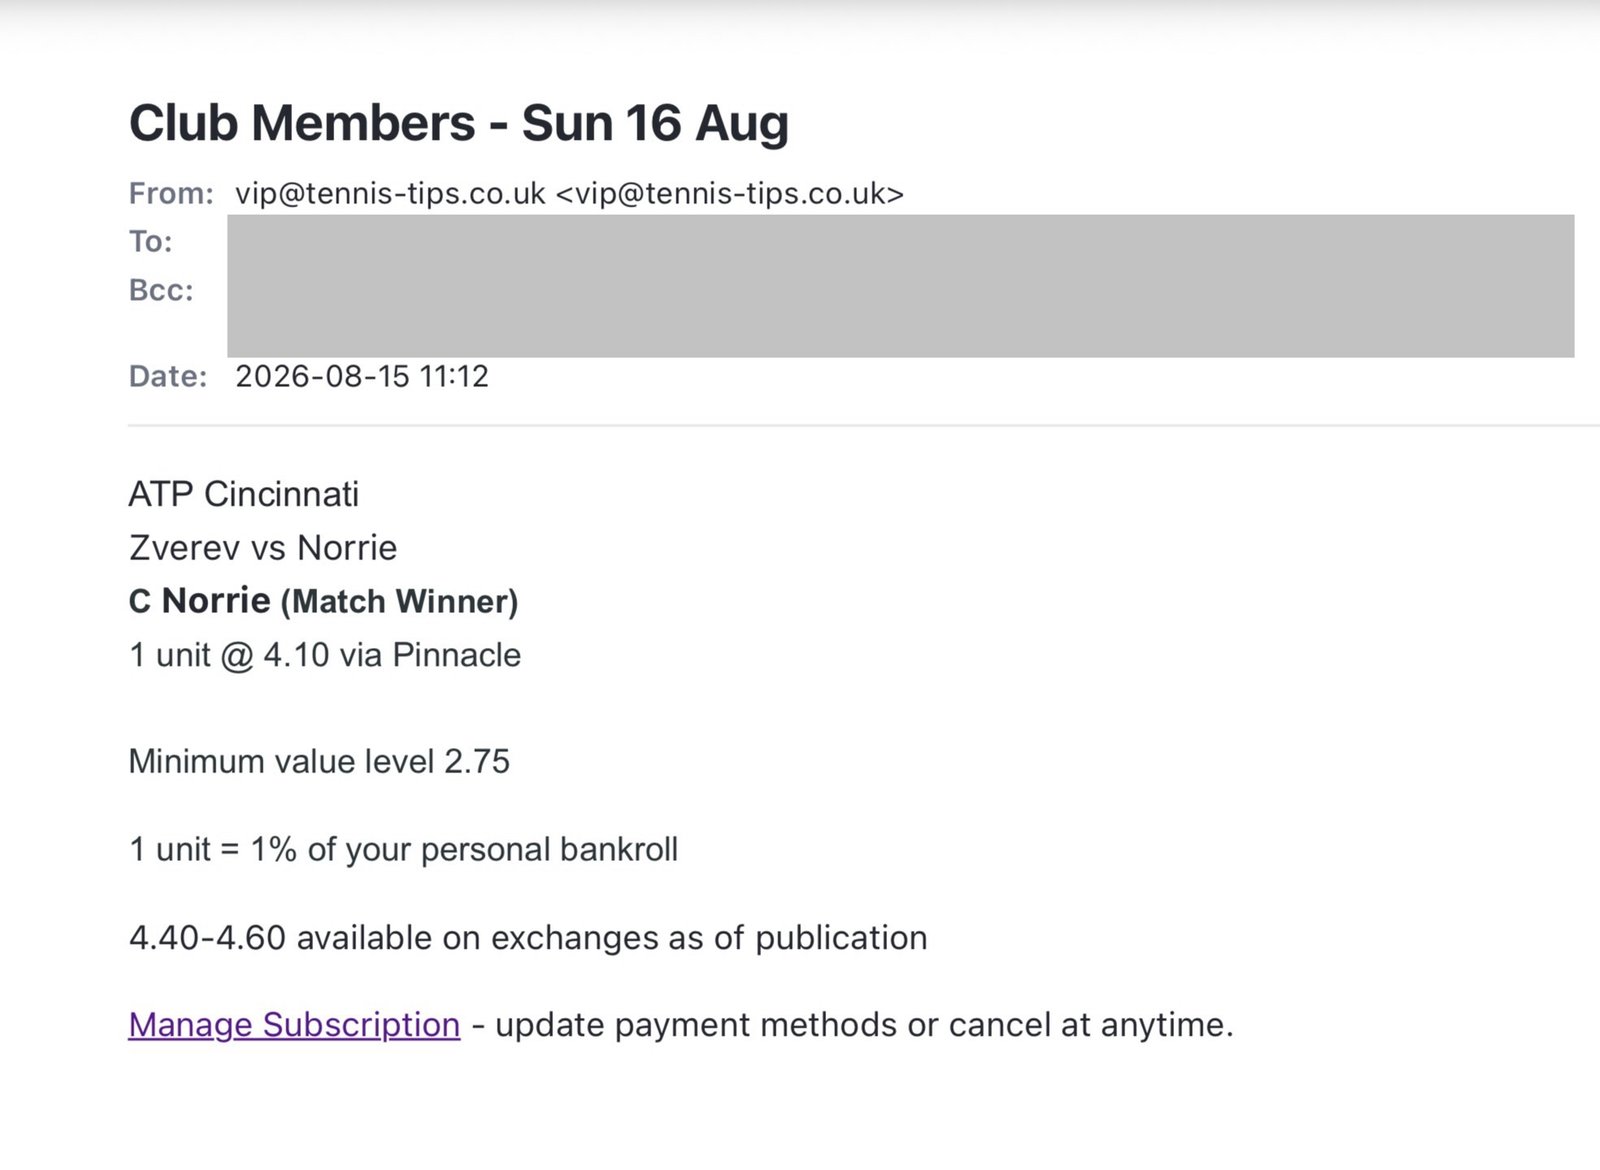Viewport: 1600px width, 1170px height.
Task: Click the 1 unit @ 4.10 via Pinnacle line
Action: coord(325,655)
